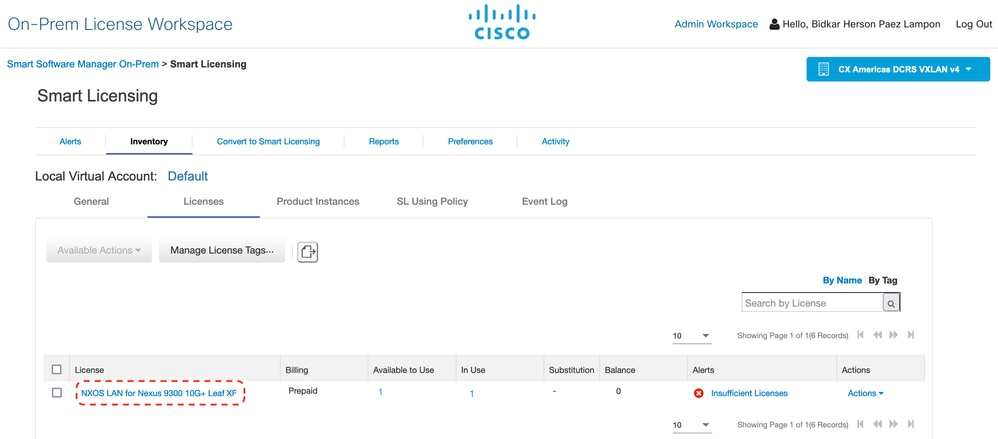998x439 pixels.
Task: Click the user profile icon beside Hello
Action: tap(775, 24)
